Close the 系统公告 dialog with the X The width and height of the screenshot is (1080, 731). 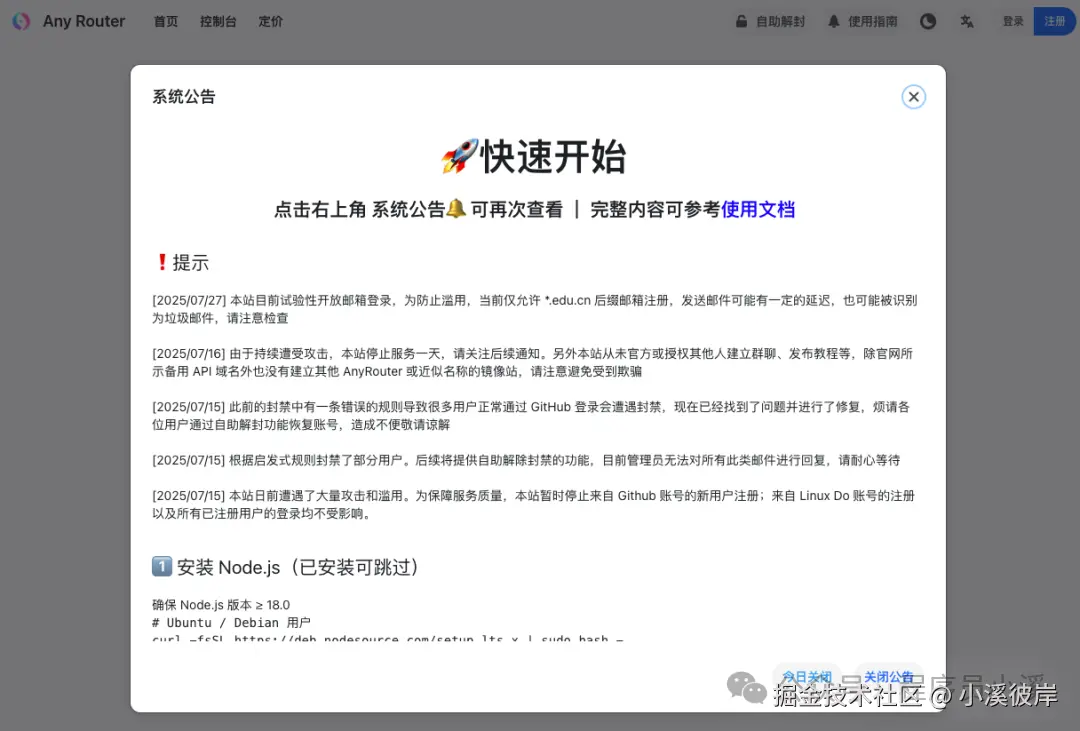pos(913,96)
